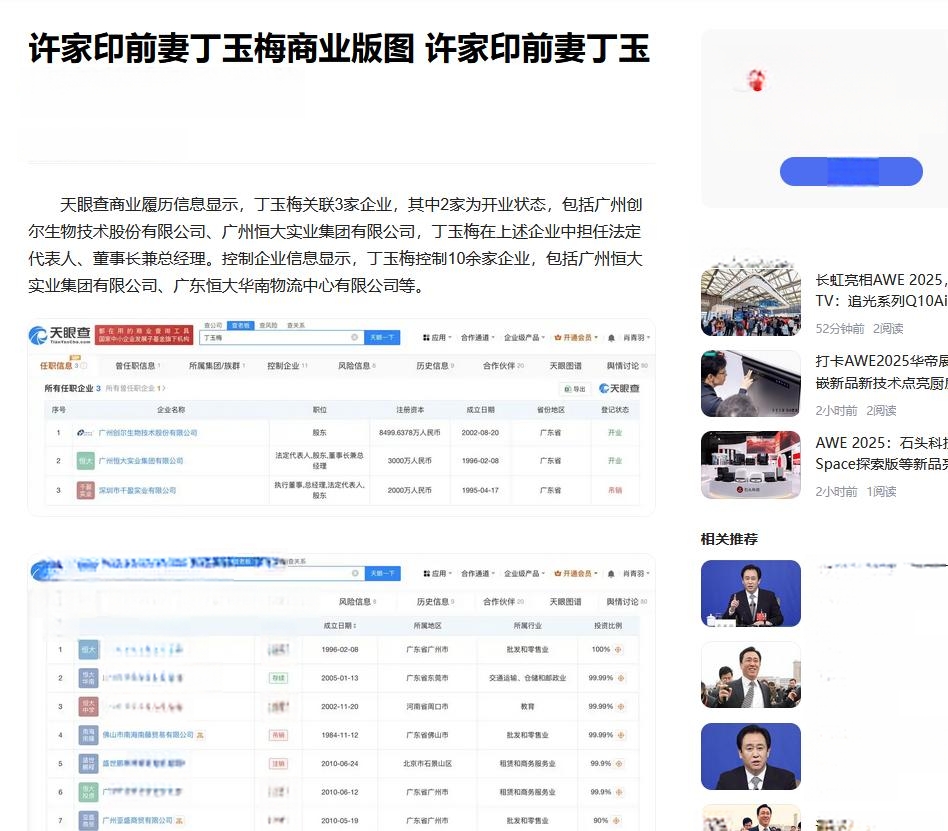Open the AWE 2025：石头科技 article link
This screenshot has height=831, width=948.
click(881, 454)
